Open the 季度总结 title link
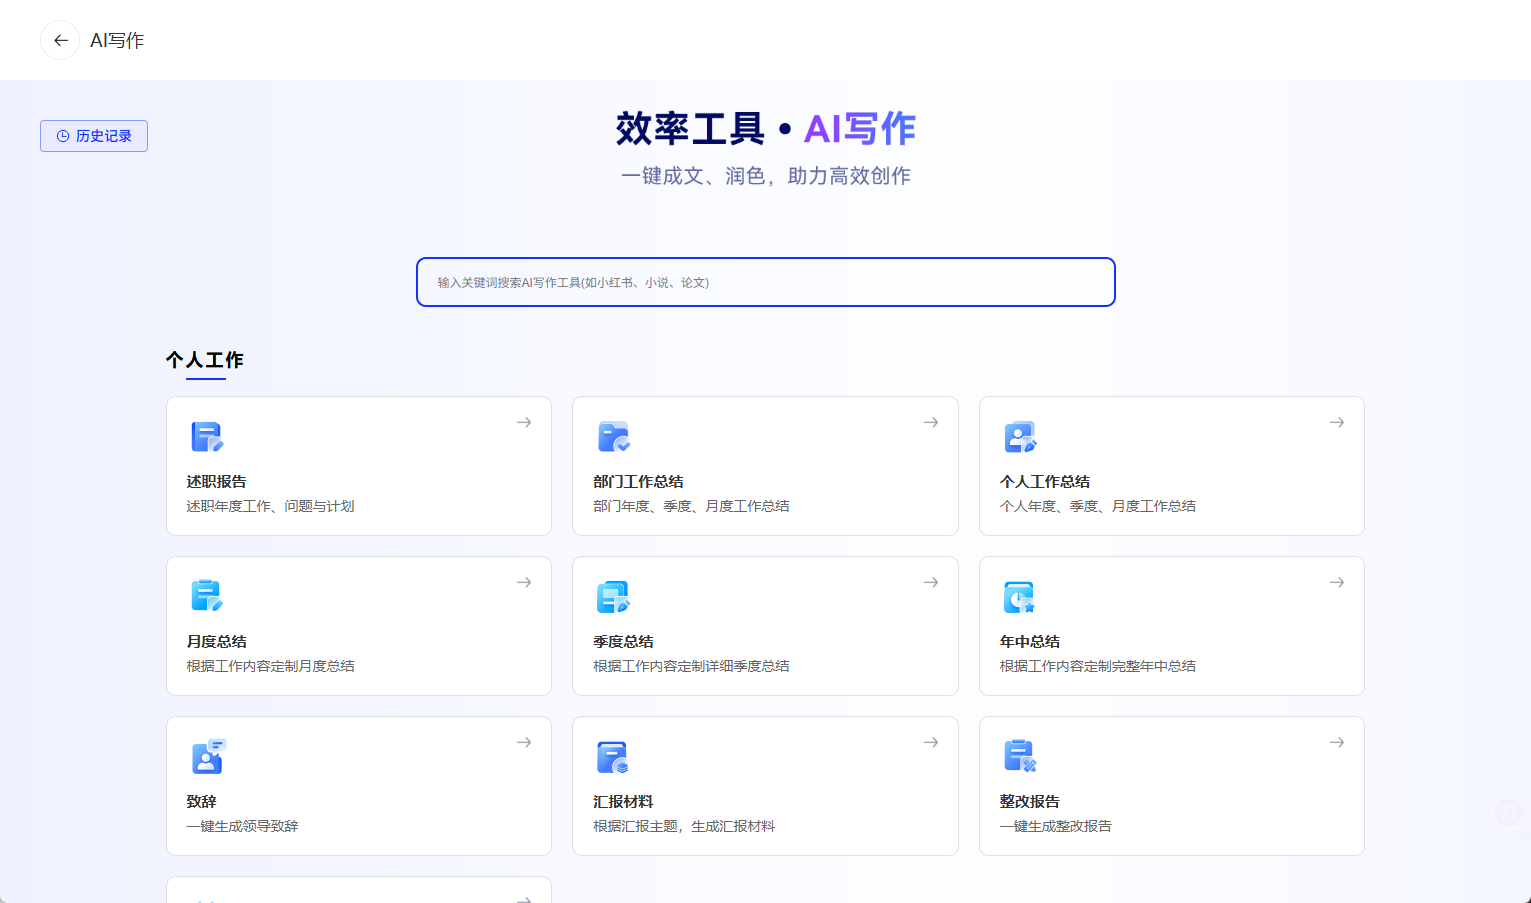The image size is (1531, 903). pos(623,642)
